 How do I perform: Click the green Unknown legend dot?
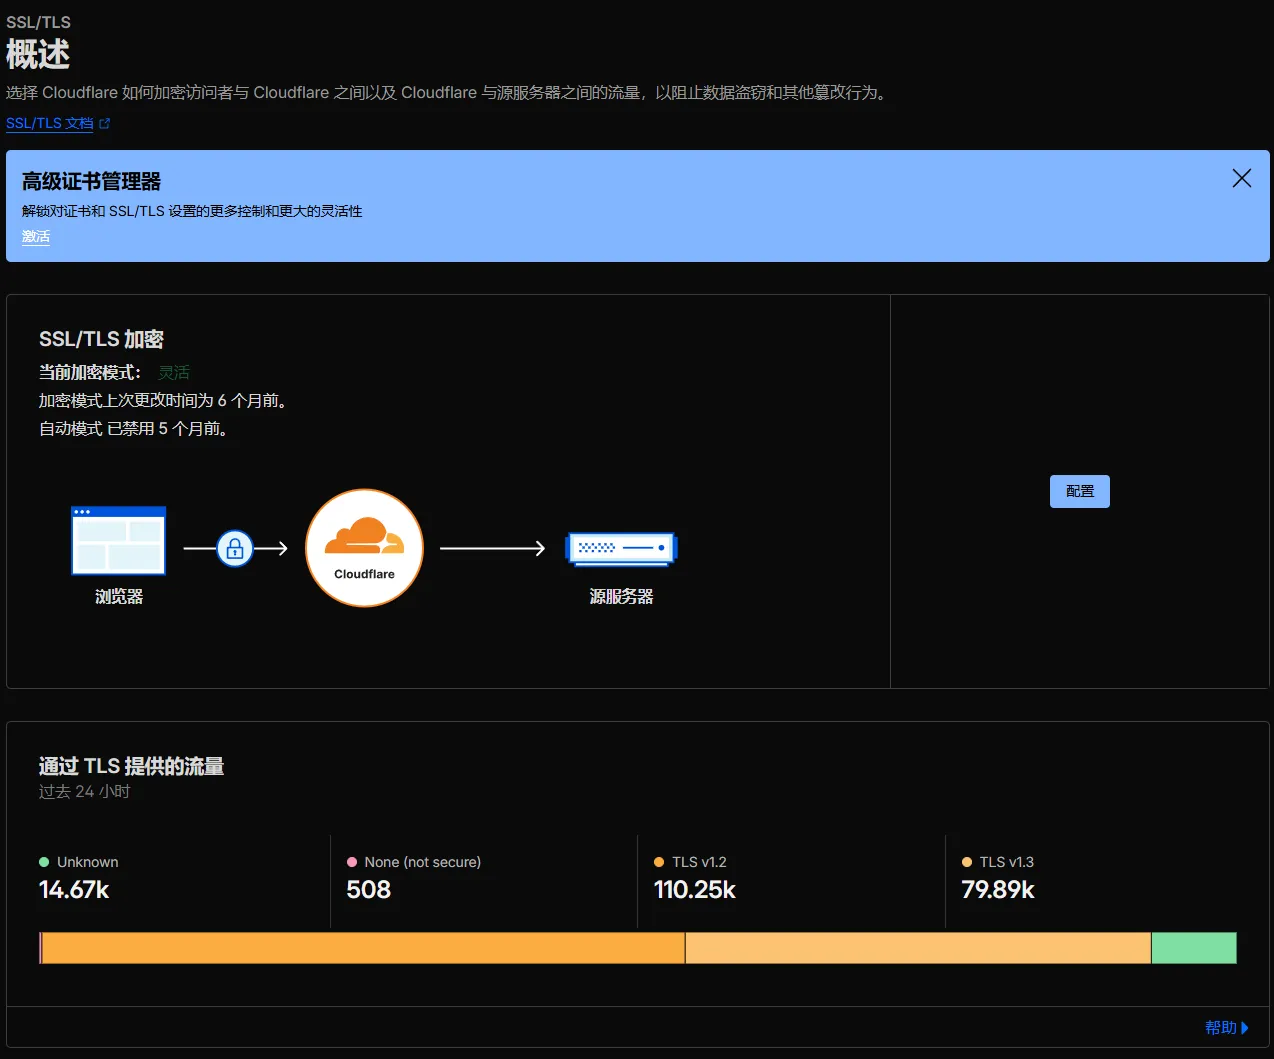click(44, 862)
